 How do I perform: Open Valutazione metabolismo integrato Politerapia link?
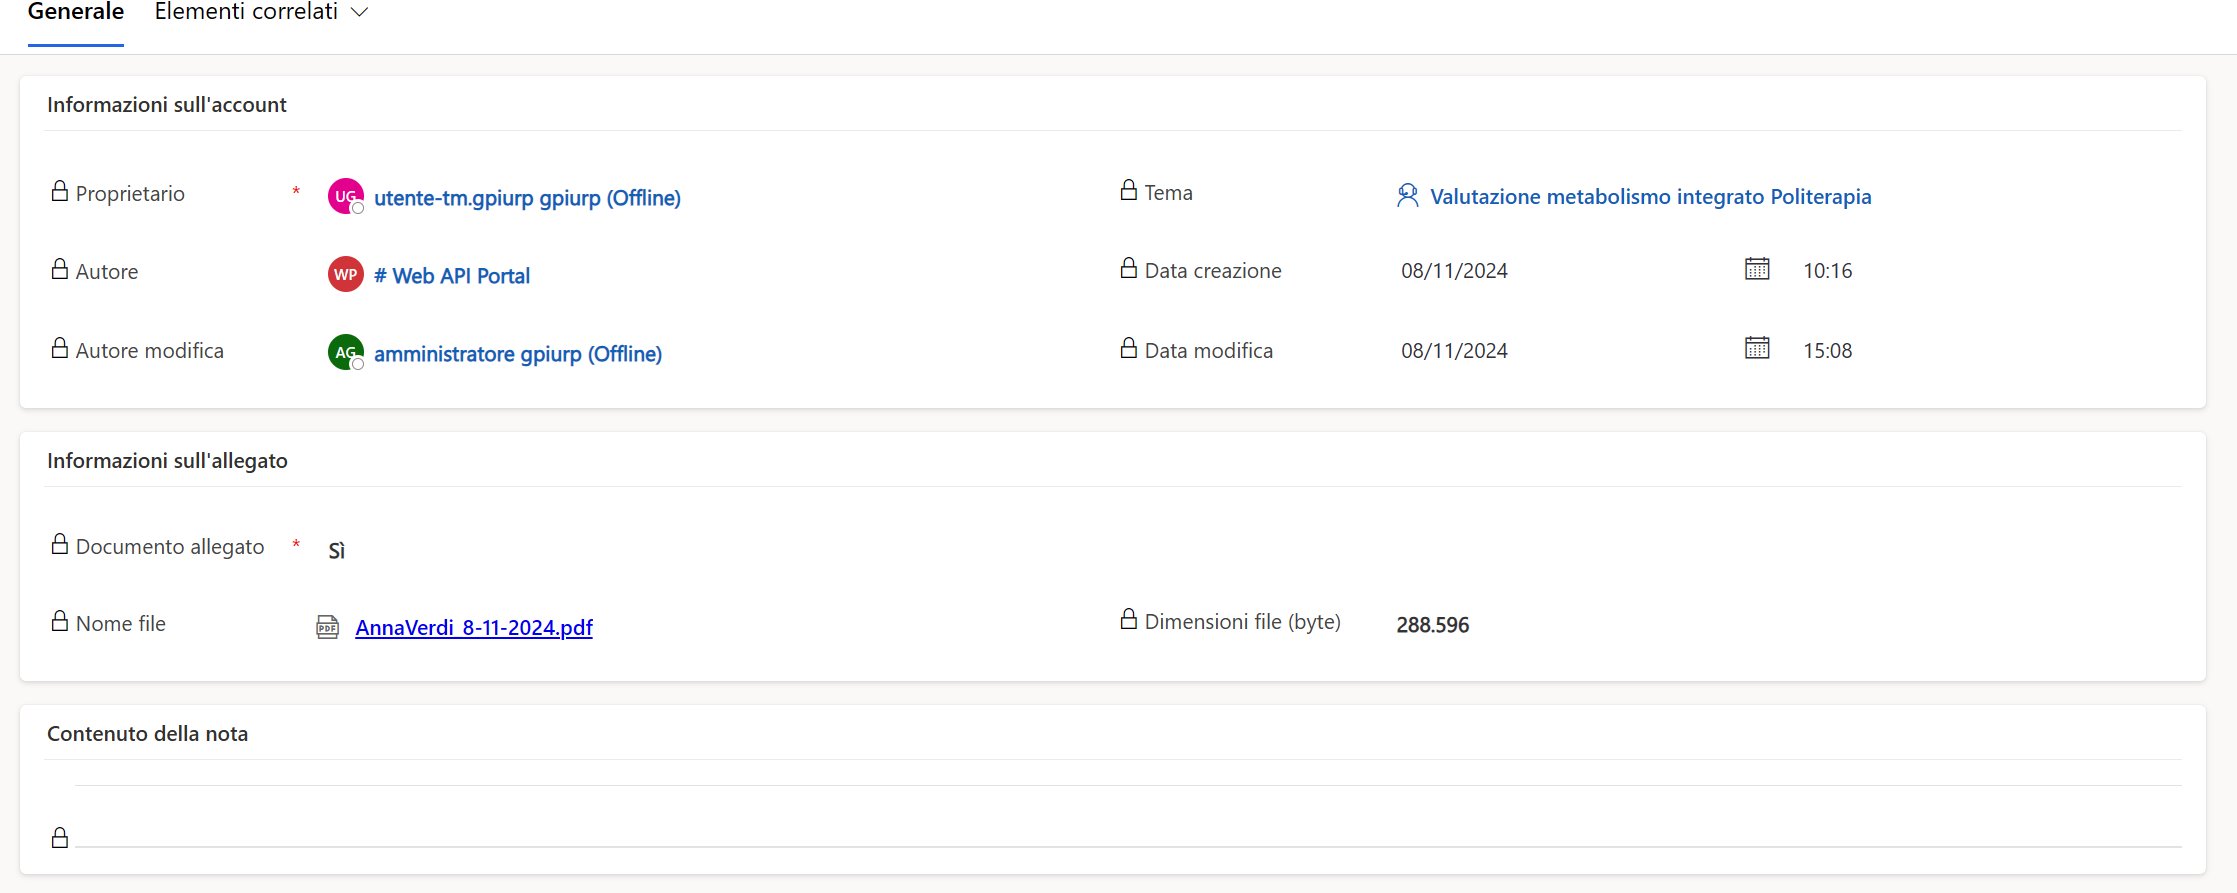coord(1650,197)
